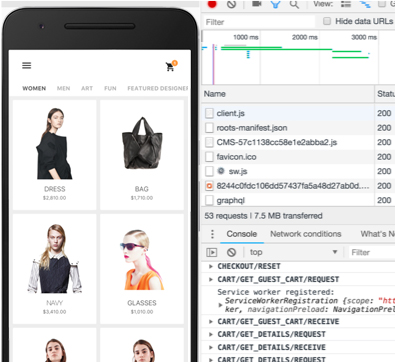Toggle the network filter funnel icon
The width and height of the screenshot is (395, 362).
(x=275, y=4)
